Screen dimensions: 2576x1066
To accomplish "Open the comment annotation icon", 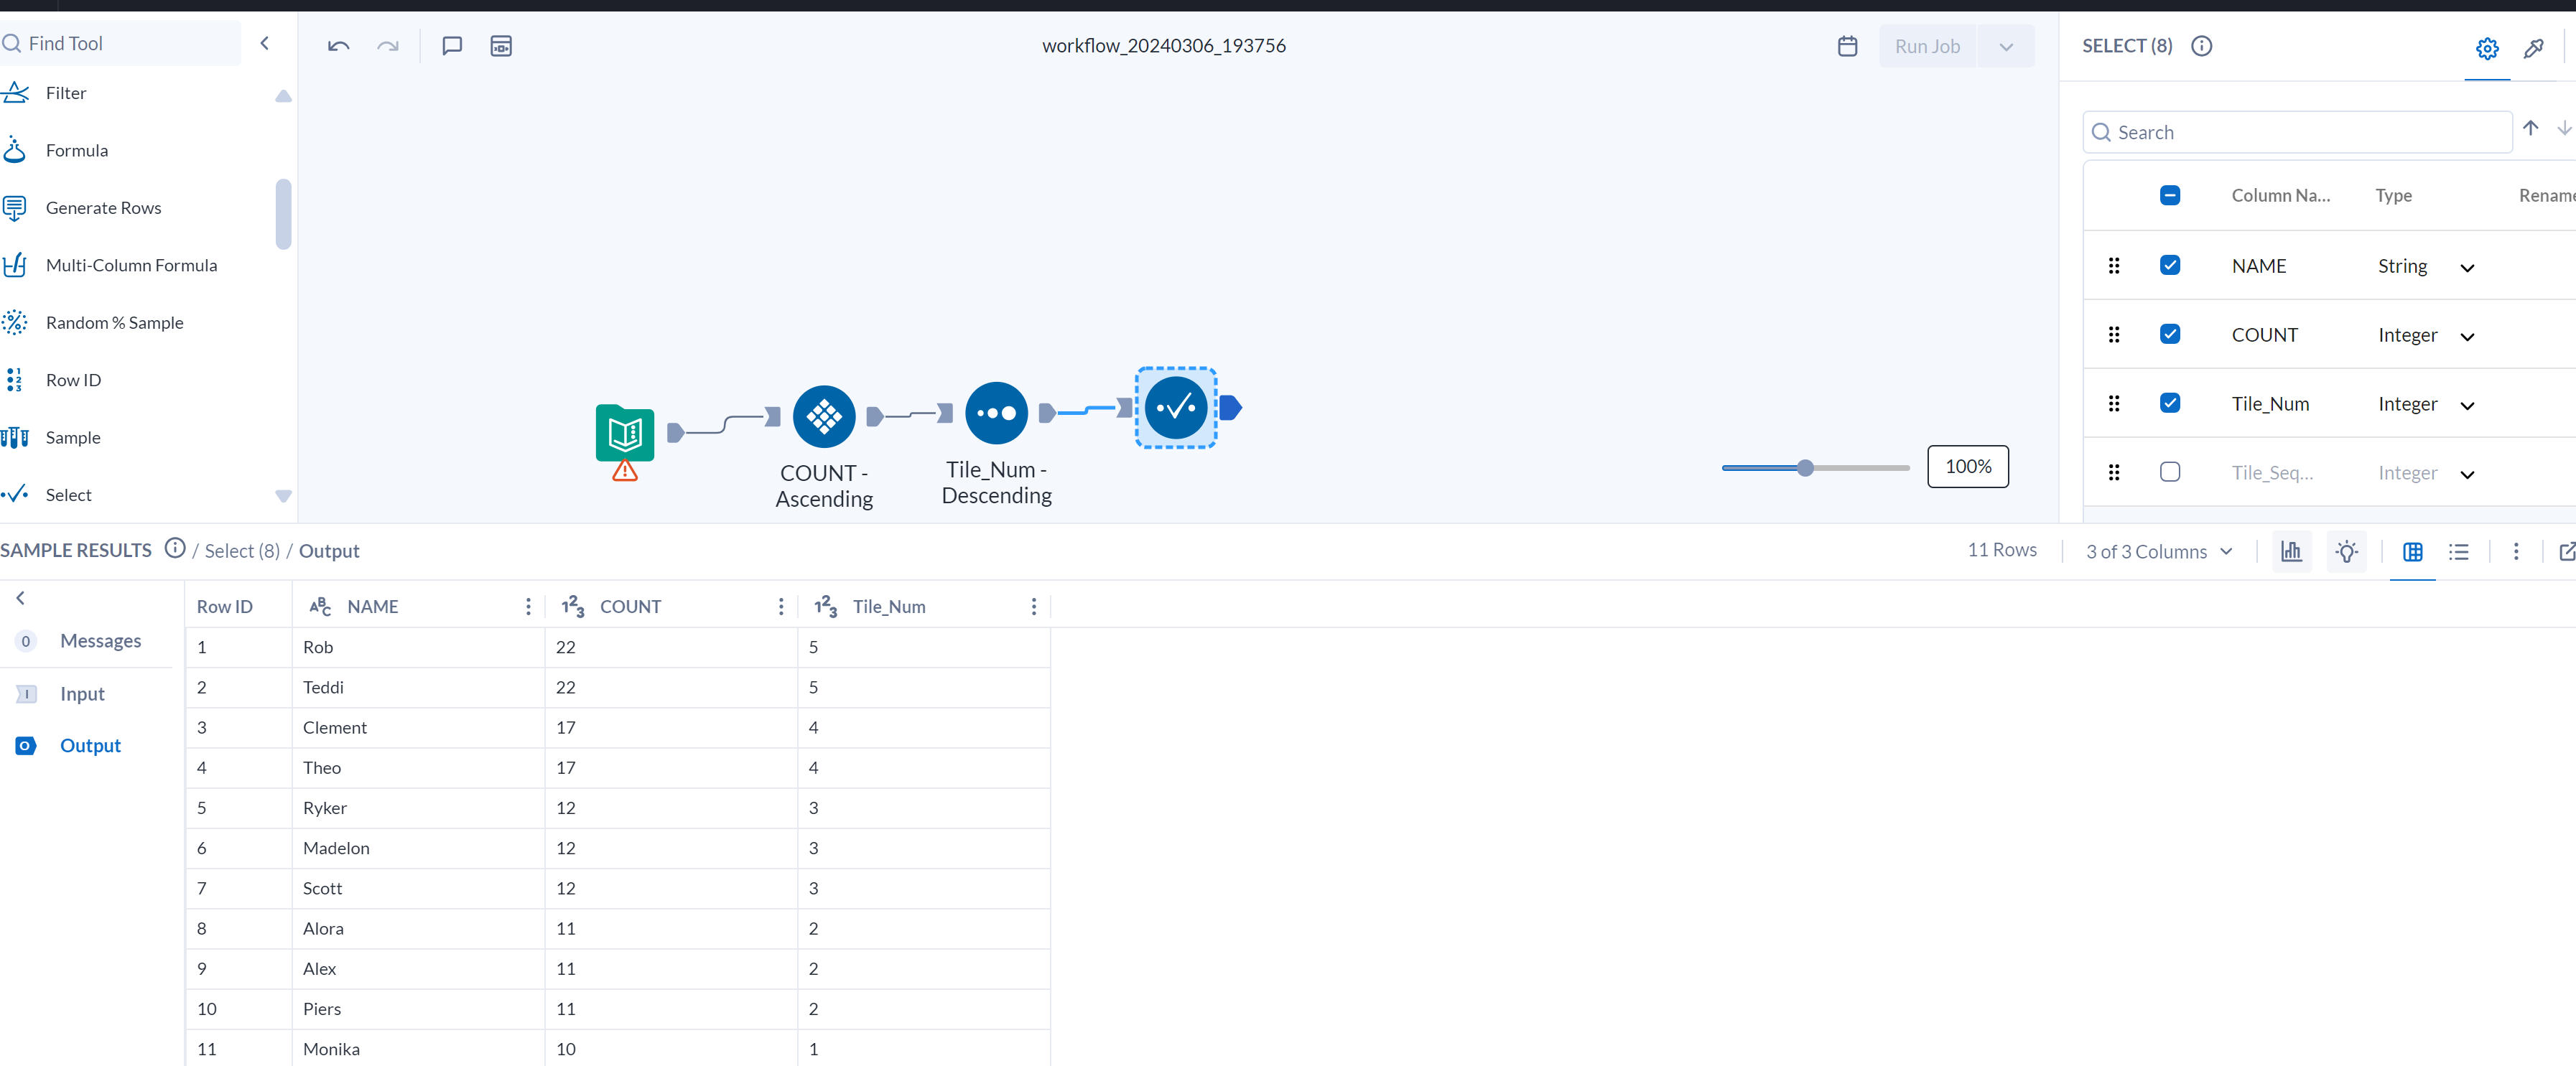I will point(452,46).
